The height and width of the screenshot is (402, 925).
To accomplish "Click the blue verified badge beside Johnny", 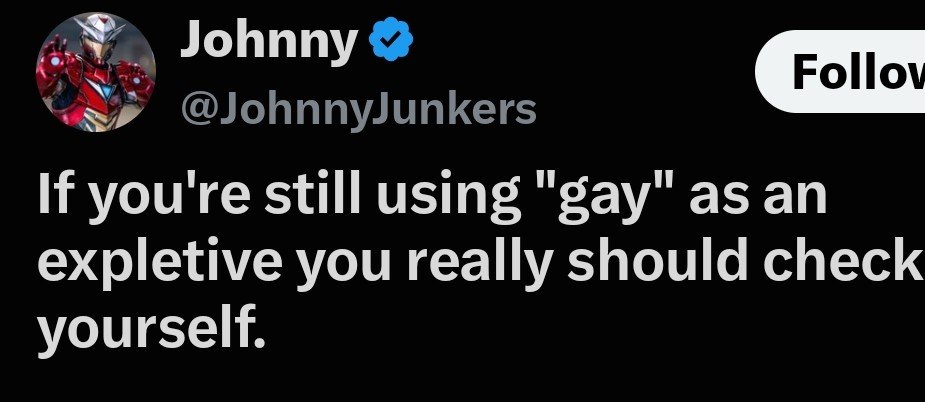I will [391, 39].
